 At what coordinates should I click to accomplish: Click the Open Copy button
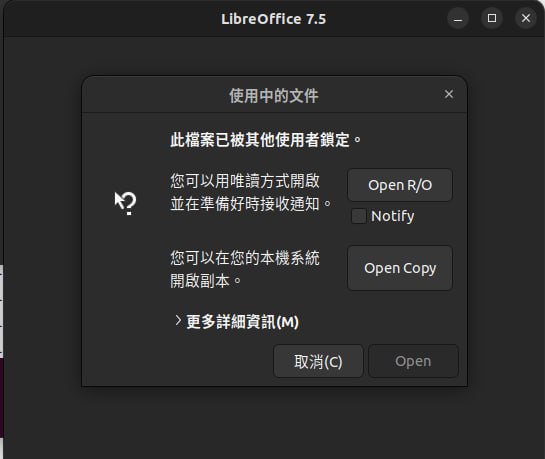pos(400,268)
